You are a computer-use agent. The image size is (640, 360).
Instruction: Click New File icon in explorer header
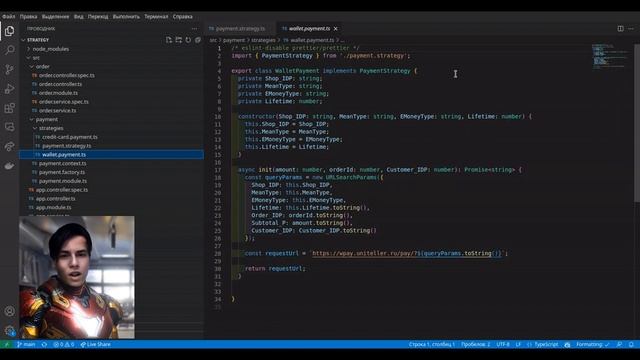169,40
